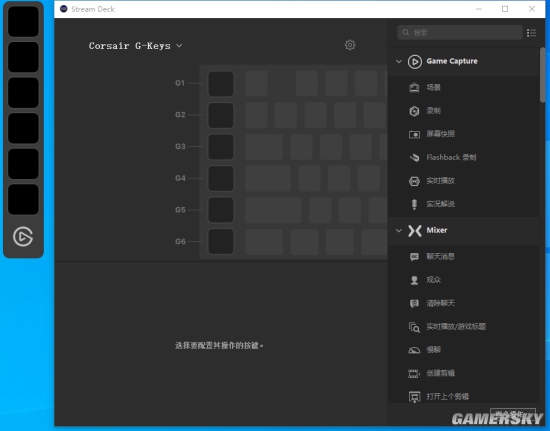Select the 实时播放/游戏标题 stream title icon
Viewport: 550px width, 431px height.
click(414, 327)
